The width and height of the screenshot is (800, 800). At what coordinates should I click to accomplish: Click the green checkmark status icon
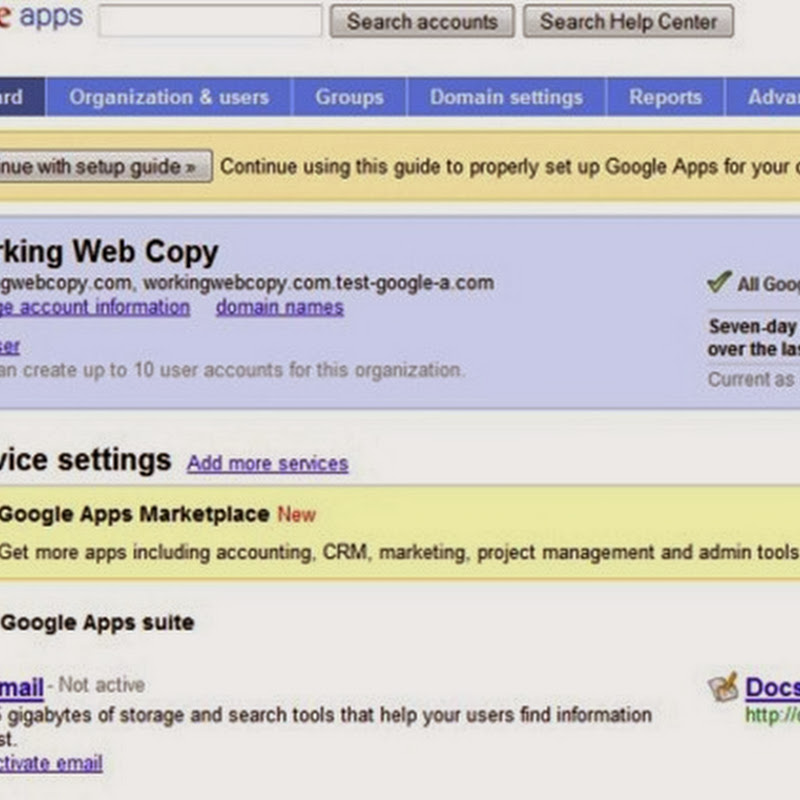(719, 282)
